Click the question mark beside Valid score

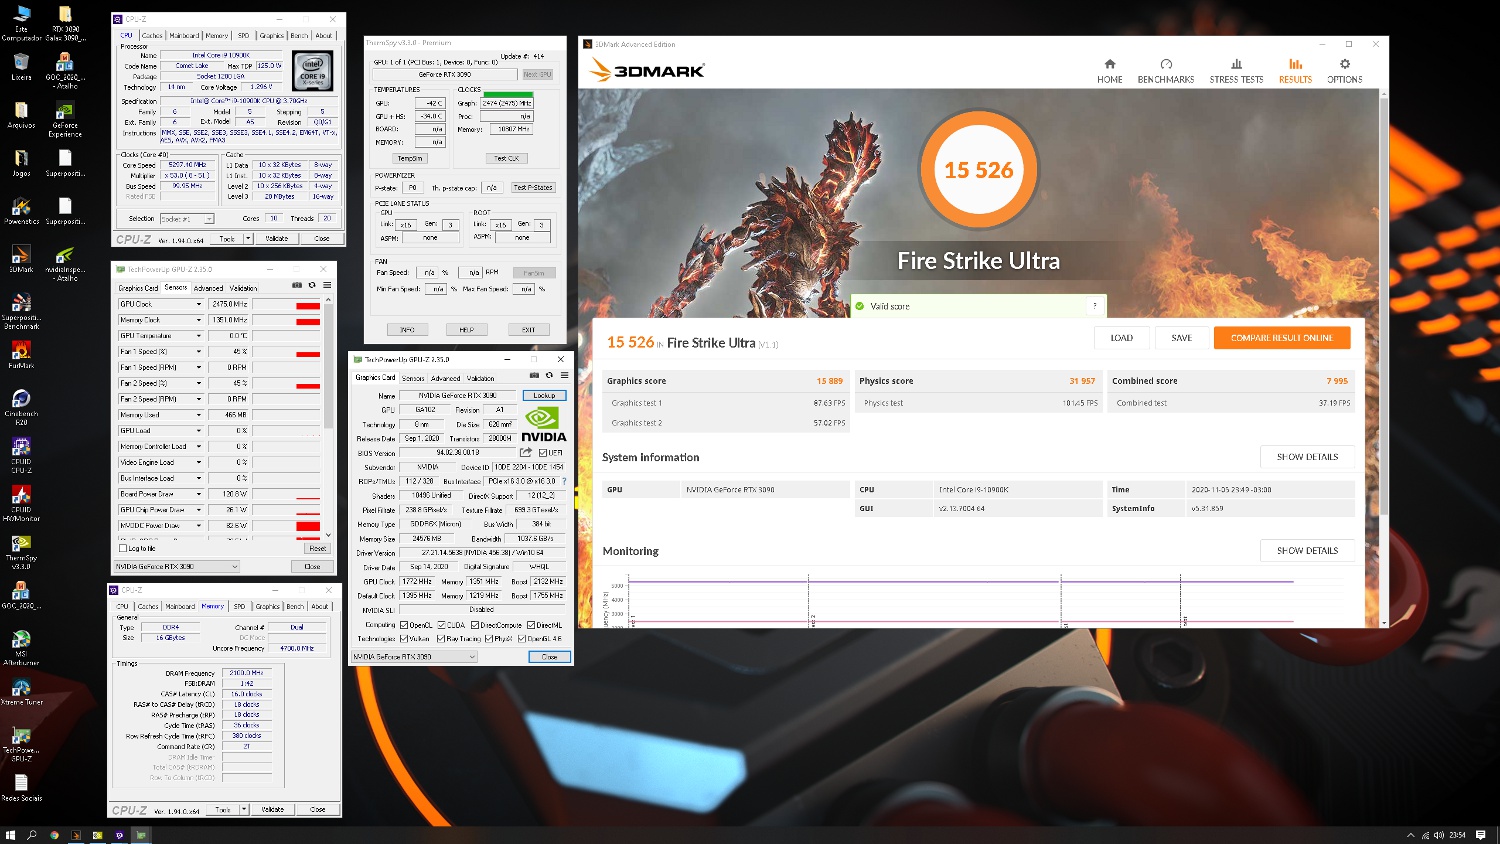point(1095,306)
